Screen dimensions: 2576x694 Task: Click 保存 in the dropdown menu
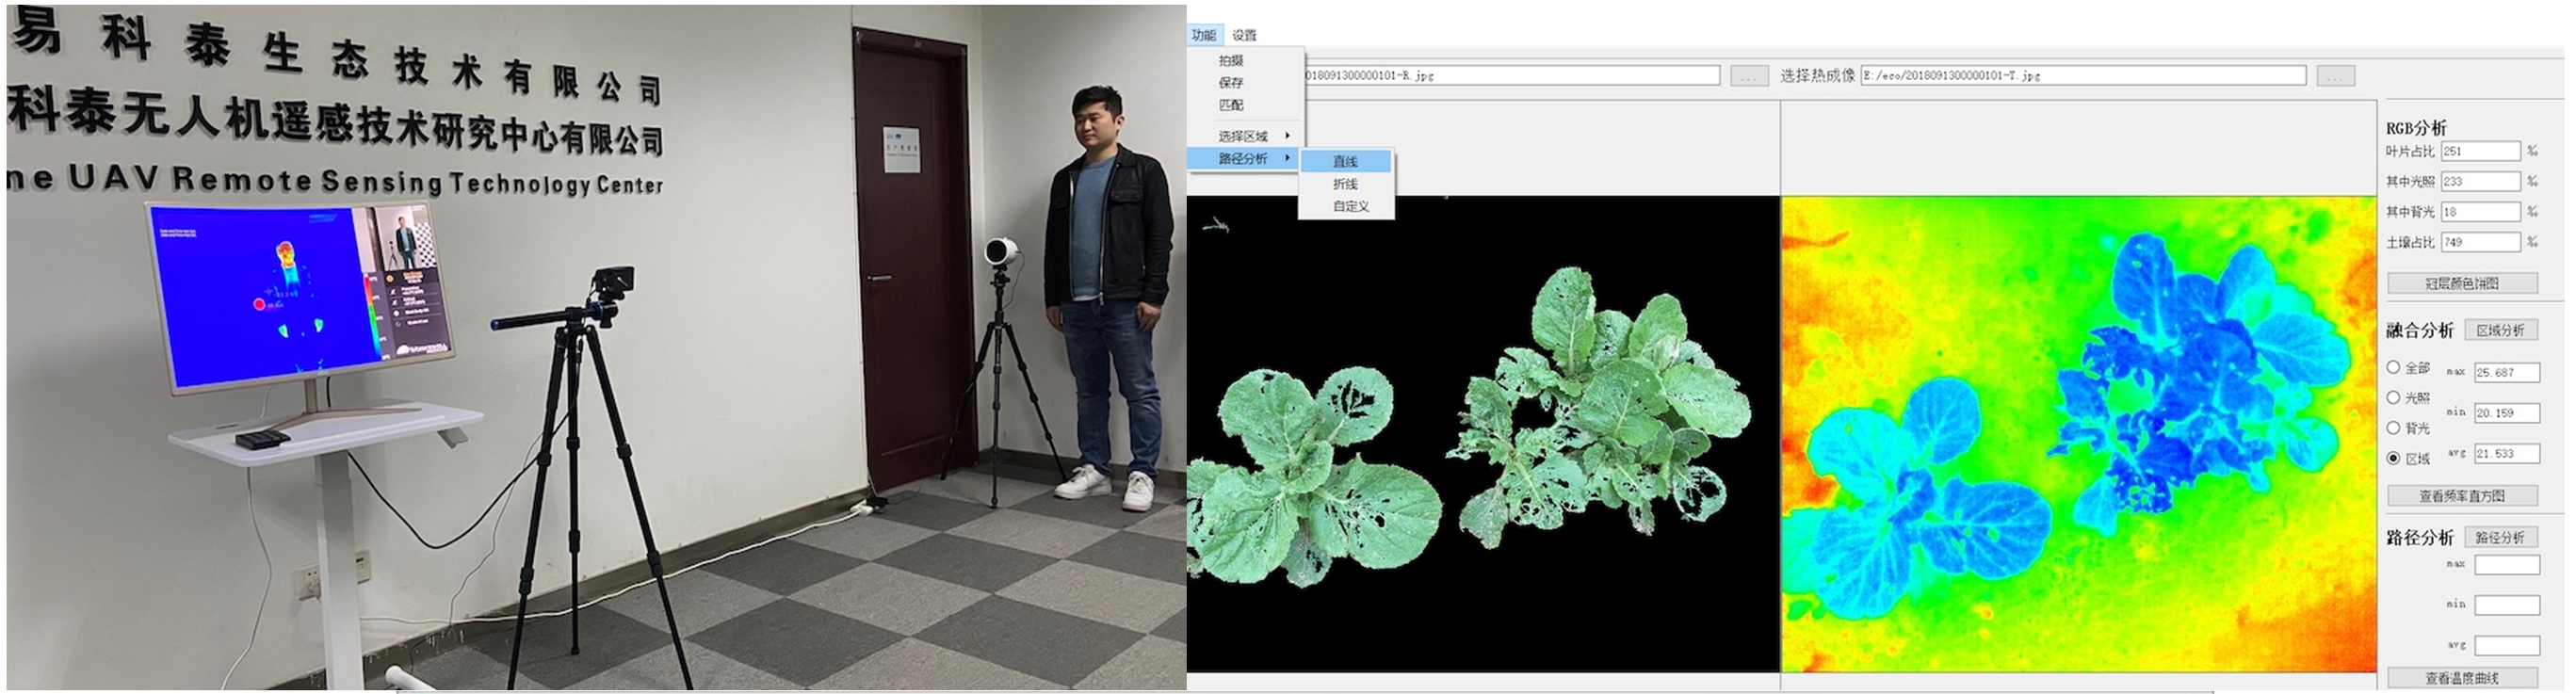click(1231, 83)
